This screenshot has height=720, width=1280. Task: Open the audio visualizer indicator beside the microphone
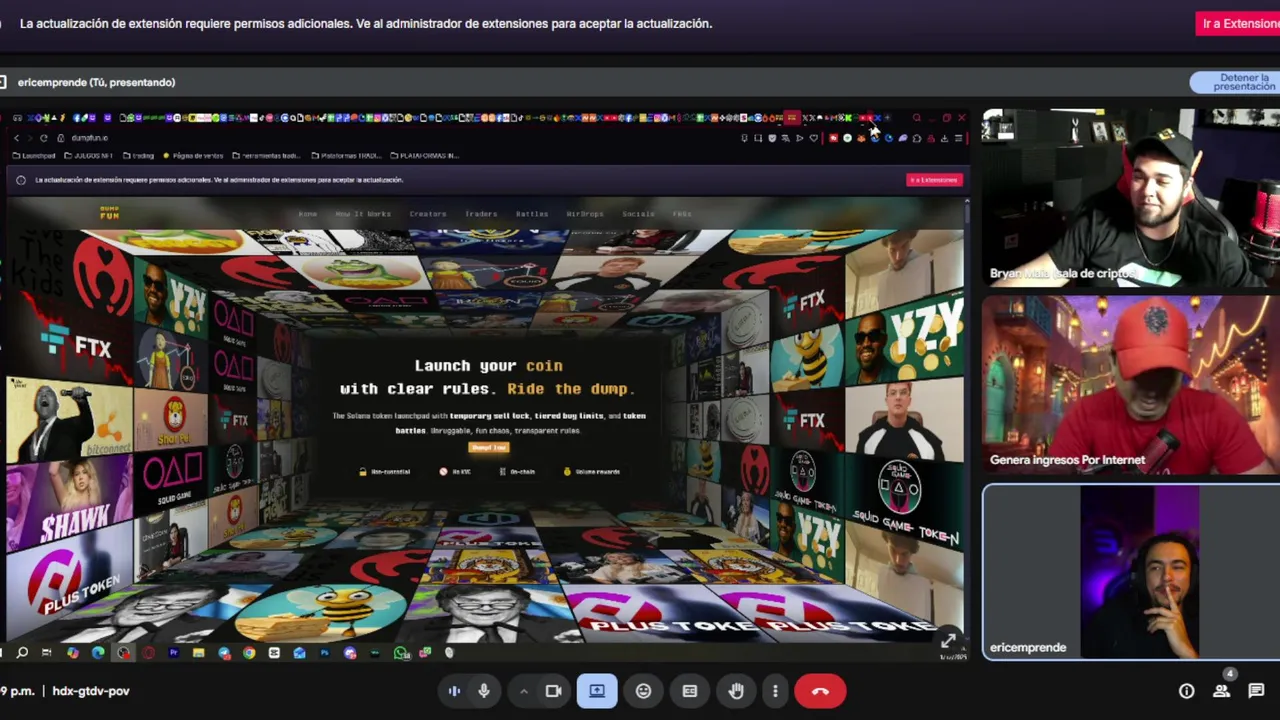coord(454,691)
